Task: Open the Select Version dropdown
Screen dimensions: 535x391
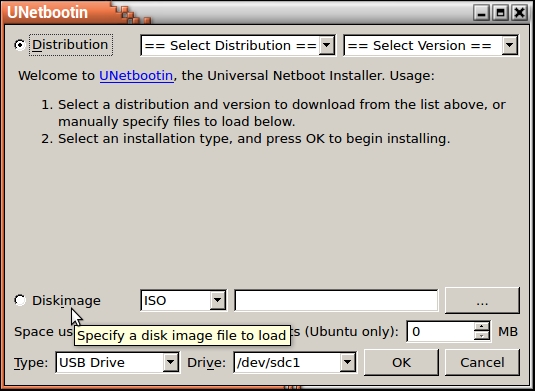Action: pyautogui.click(x=431, y=45)
